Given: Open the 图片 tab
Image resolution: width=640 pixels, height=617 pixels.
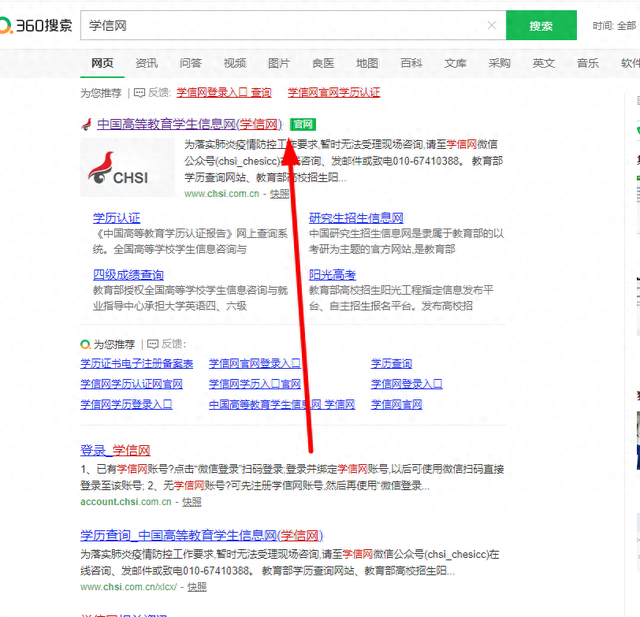Looking at the screenshot, I should 279,63.
